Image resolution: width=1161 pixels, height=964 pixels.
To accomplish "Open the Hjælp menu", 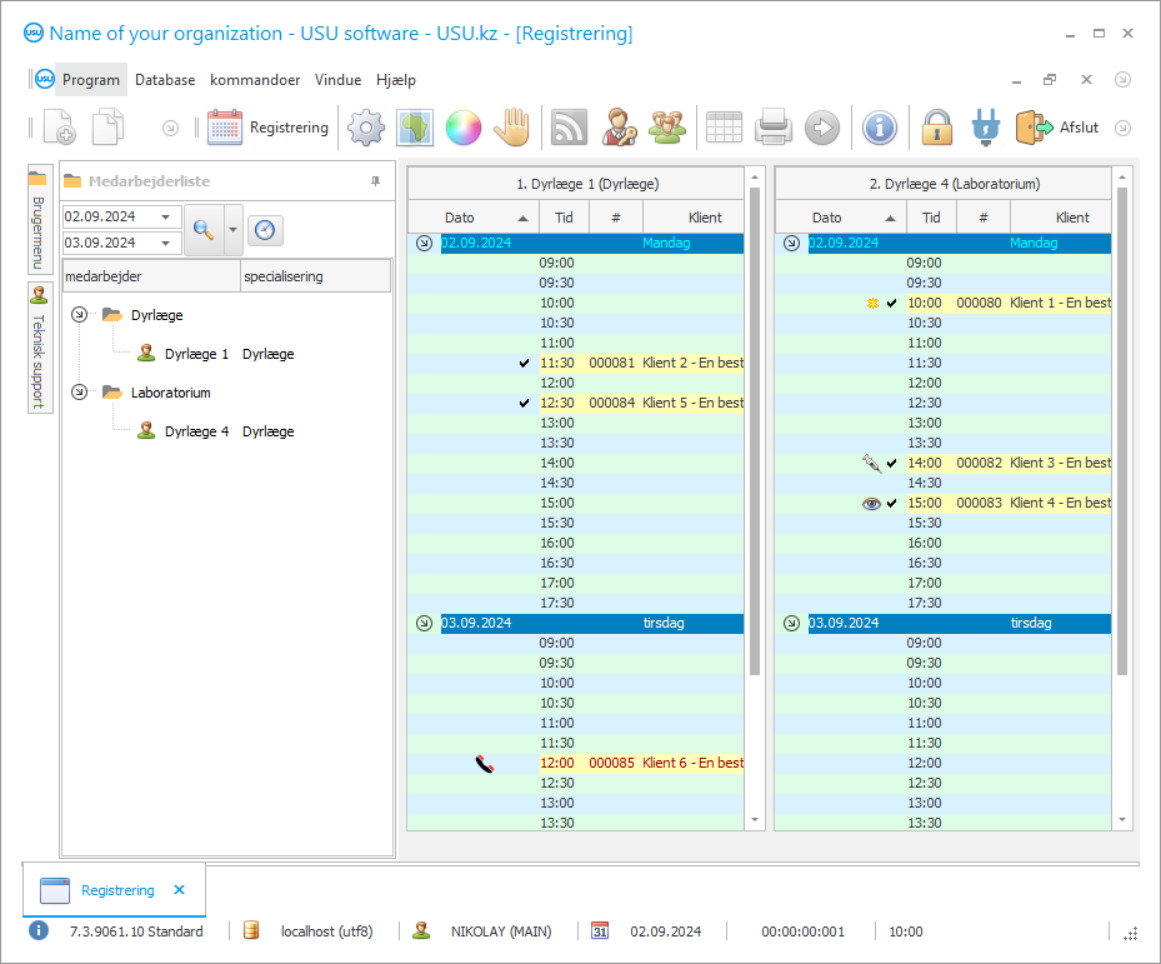I will pos(395,80).
